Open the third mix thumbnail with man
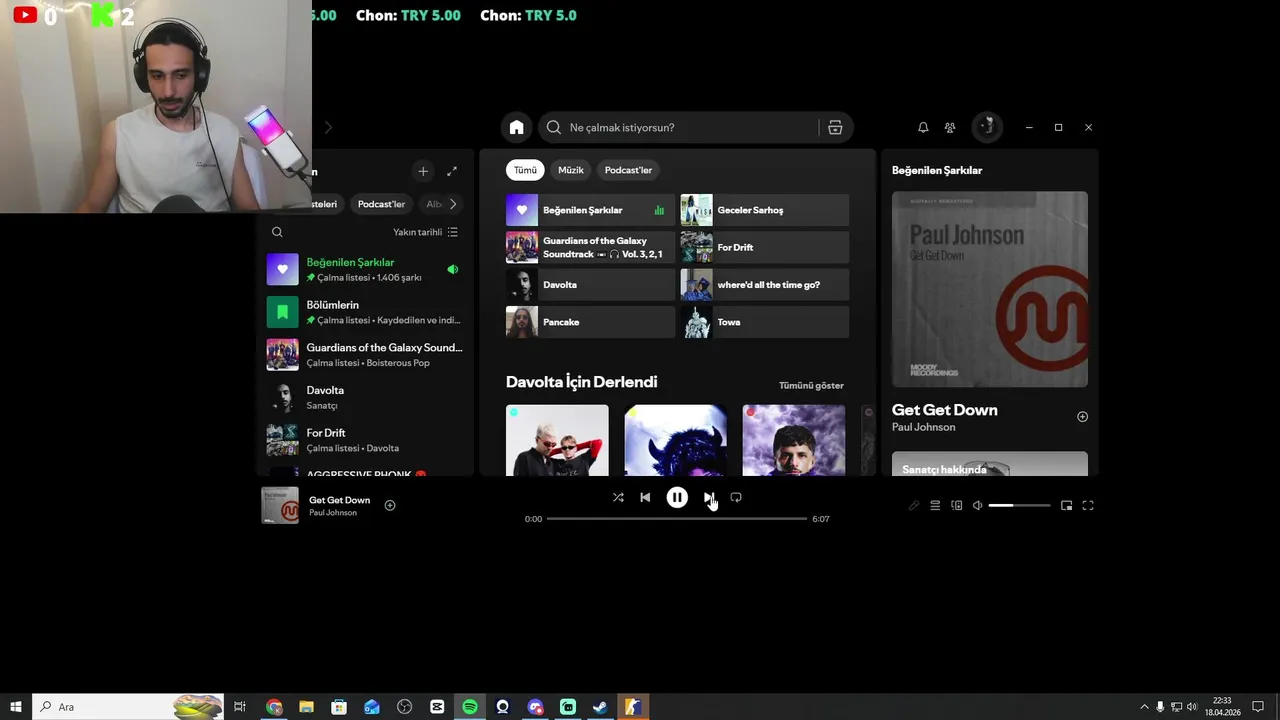Viewport: 1280px width, 720px height. pos(794,440)
